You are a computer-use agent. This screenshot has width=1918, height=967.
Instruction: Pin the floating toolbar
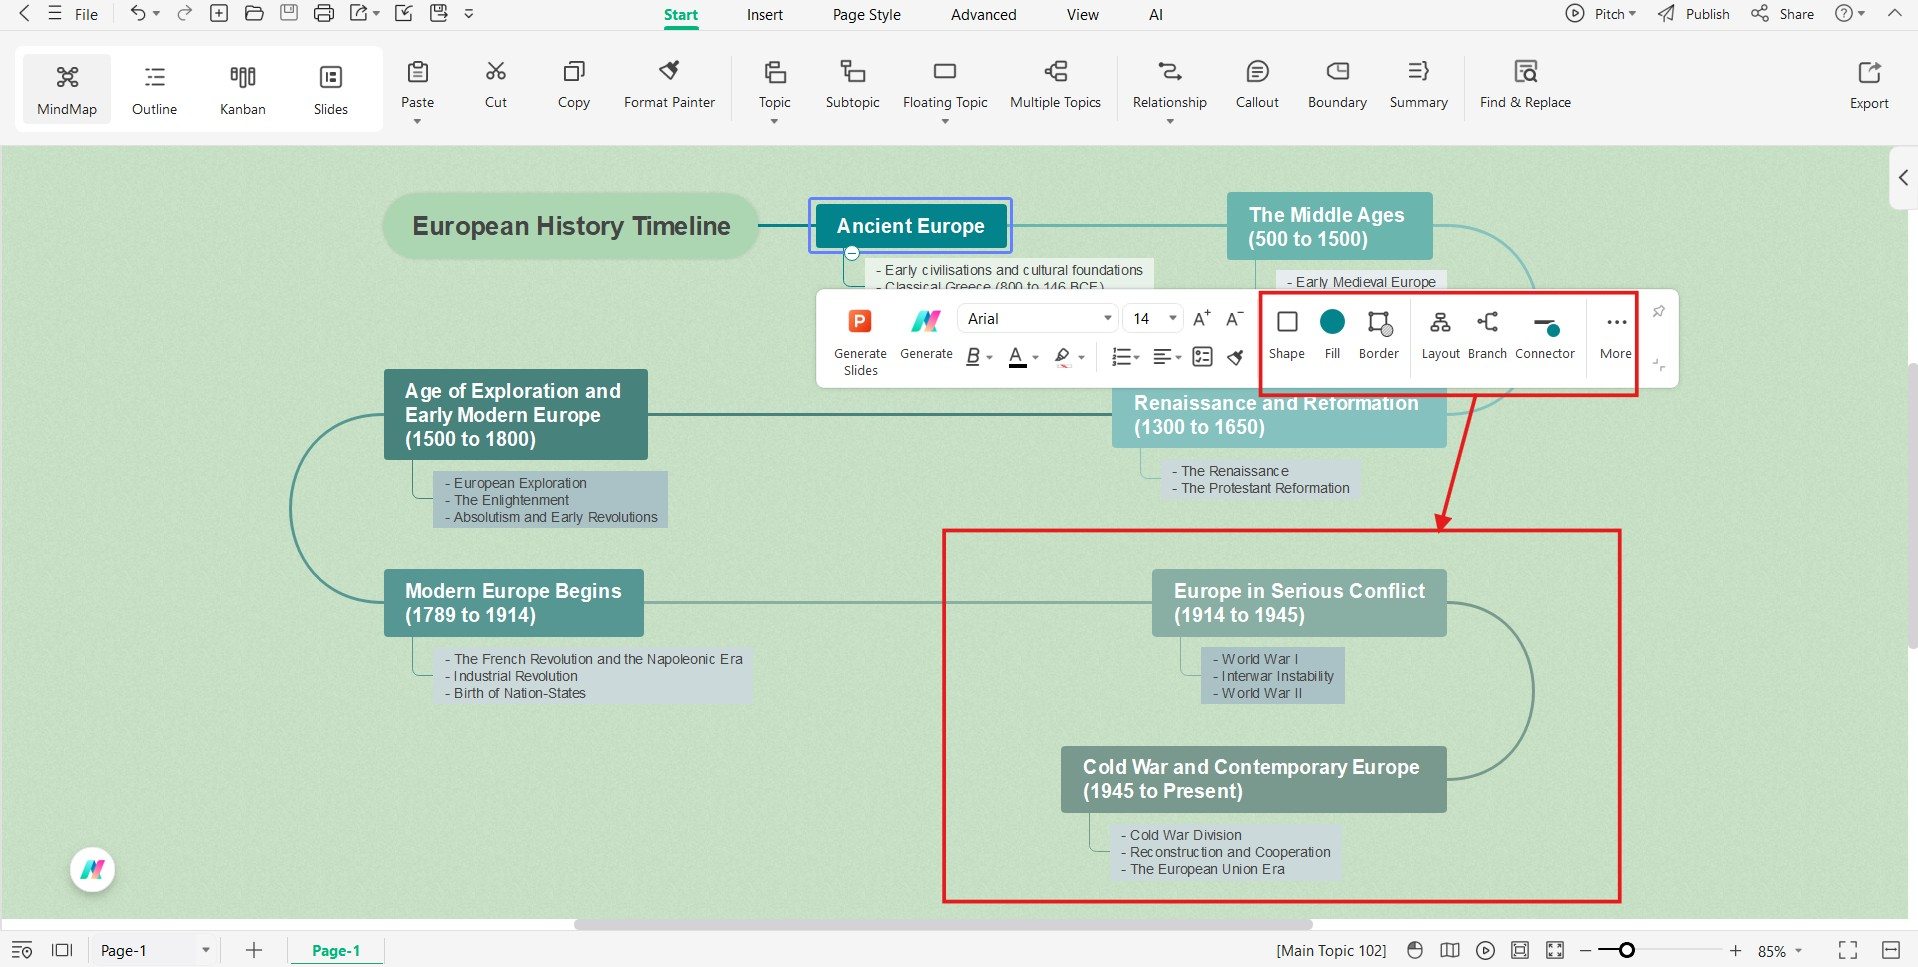click(1658, 312)
